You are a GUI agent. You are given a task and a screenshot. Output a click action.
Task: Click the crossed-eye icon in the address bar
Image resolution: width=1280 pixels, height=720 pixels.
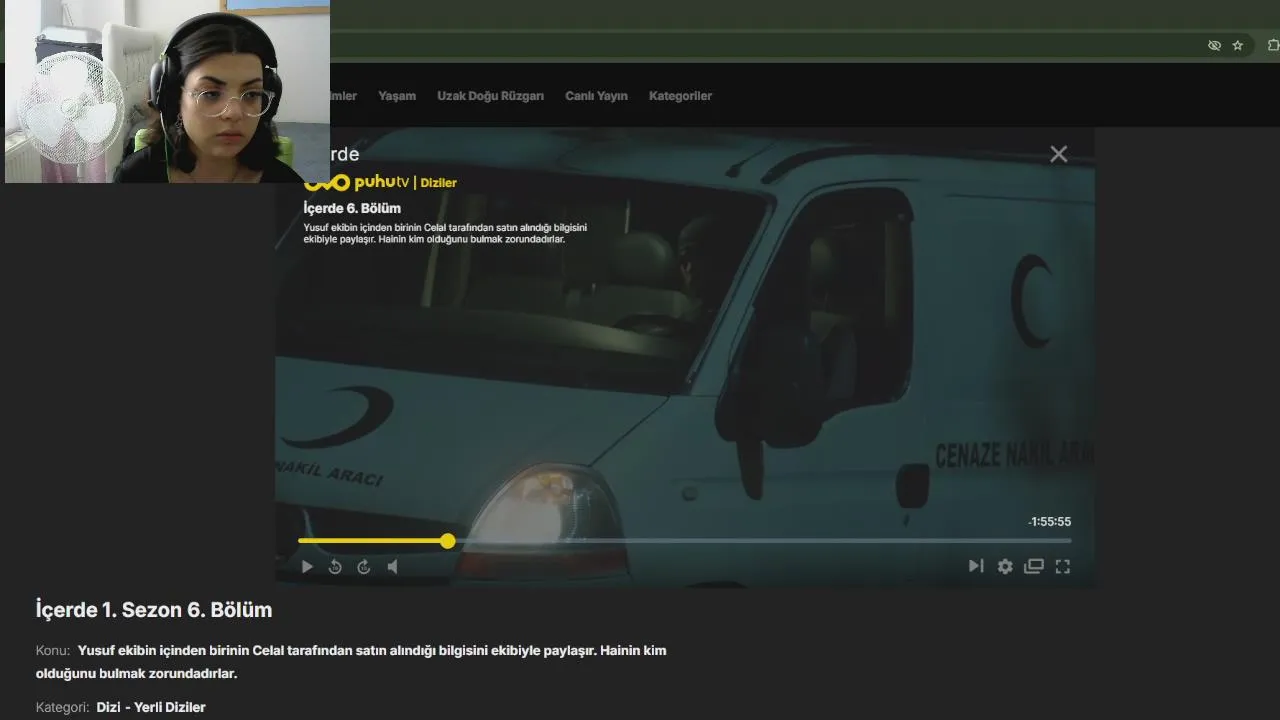1214,45
